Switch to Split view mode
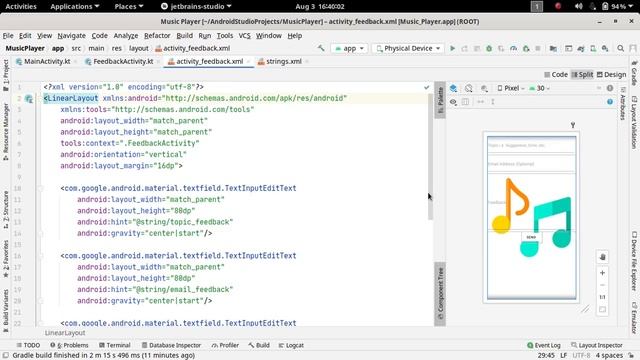Image resolution: width=640 pixels, height=360 pixels. tap(582, 74)
